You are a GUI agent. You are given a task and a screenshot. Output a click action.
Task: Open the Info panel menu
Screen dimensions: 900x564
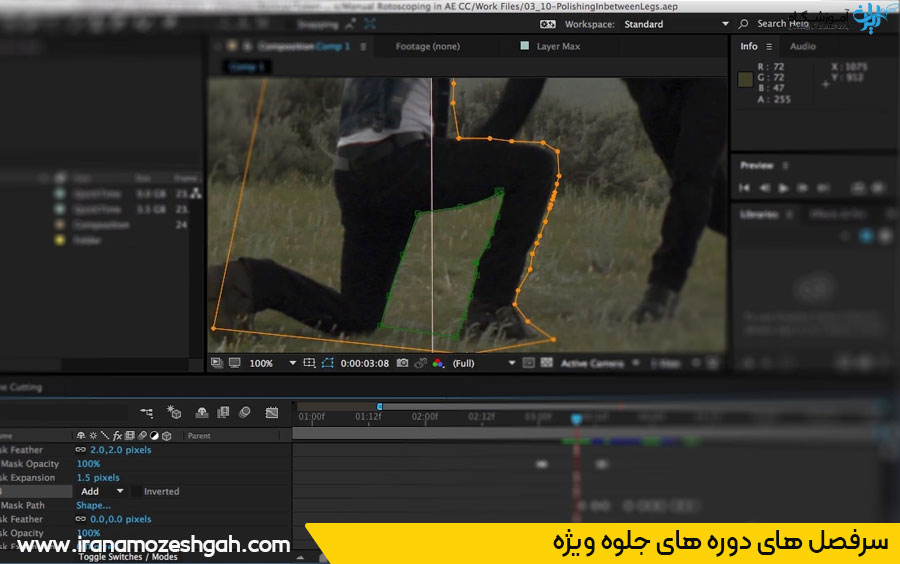click(x=769, y=46)
